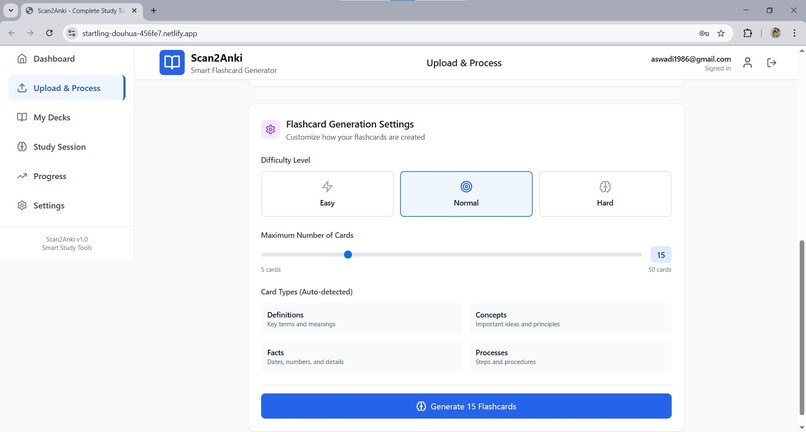This screenshot has width=806, height=432.
Task: Go to My Decks
Action: coord(67,117)
